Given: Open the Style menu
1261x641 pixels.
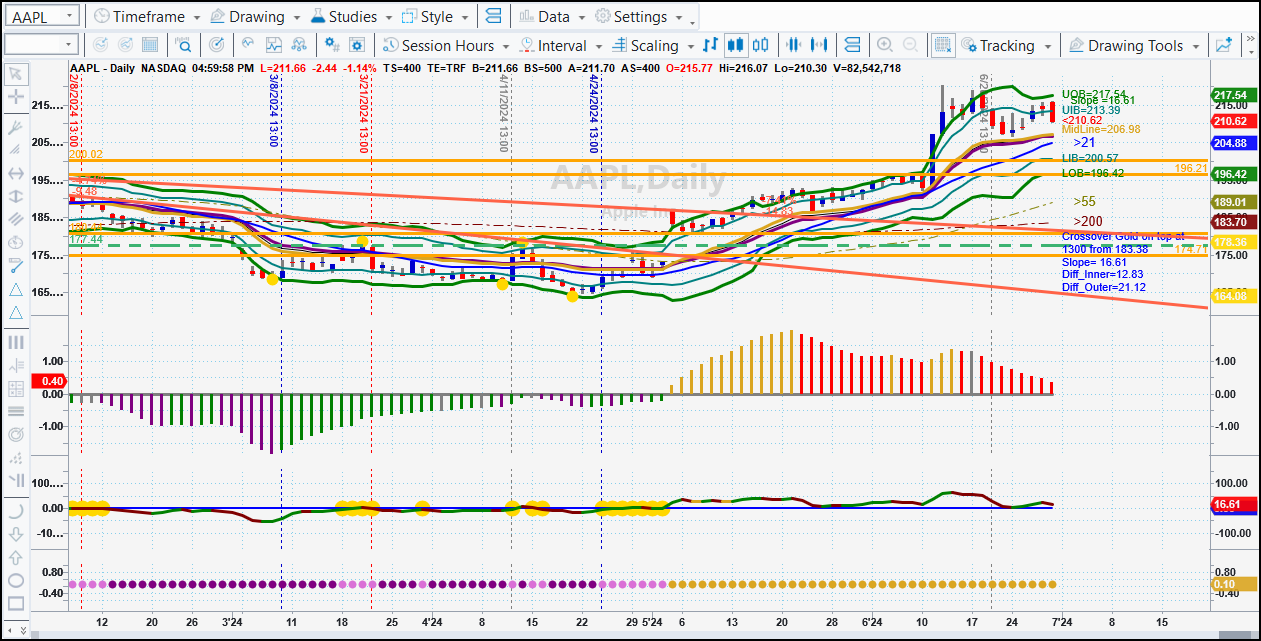Looking at the screenshot, I should (x=434, y=17).
